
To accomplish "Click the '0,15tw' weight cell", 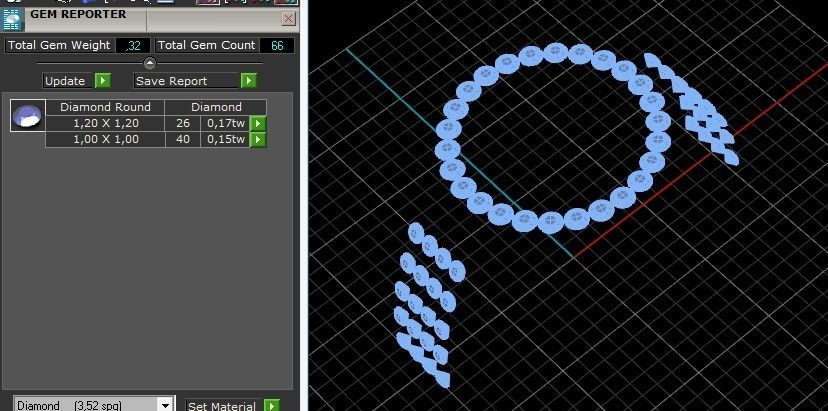I will (x=225, y=139).
